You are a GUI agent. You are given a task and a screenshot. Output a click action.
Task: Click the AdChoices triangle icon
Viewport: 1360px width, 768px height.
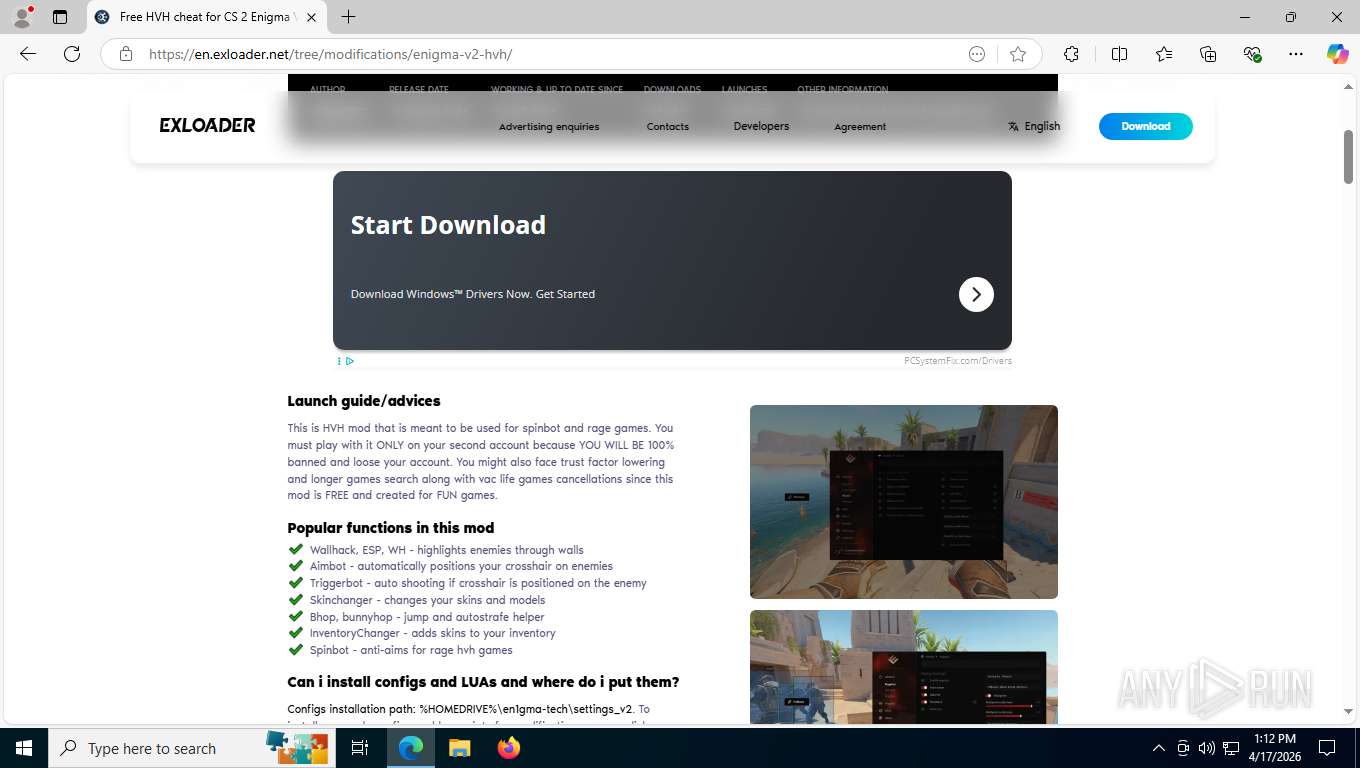[350, 361]
